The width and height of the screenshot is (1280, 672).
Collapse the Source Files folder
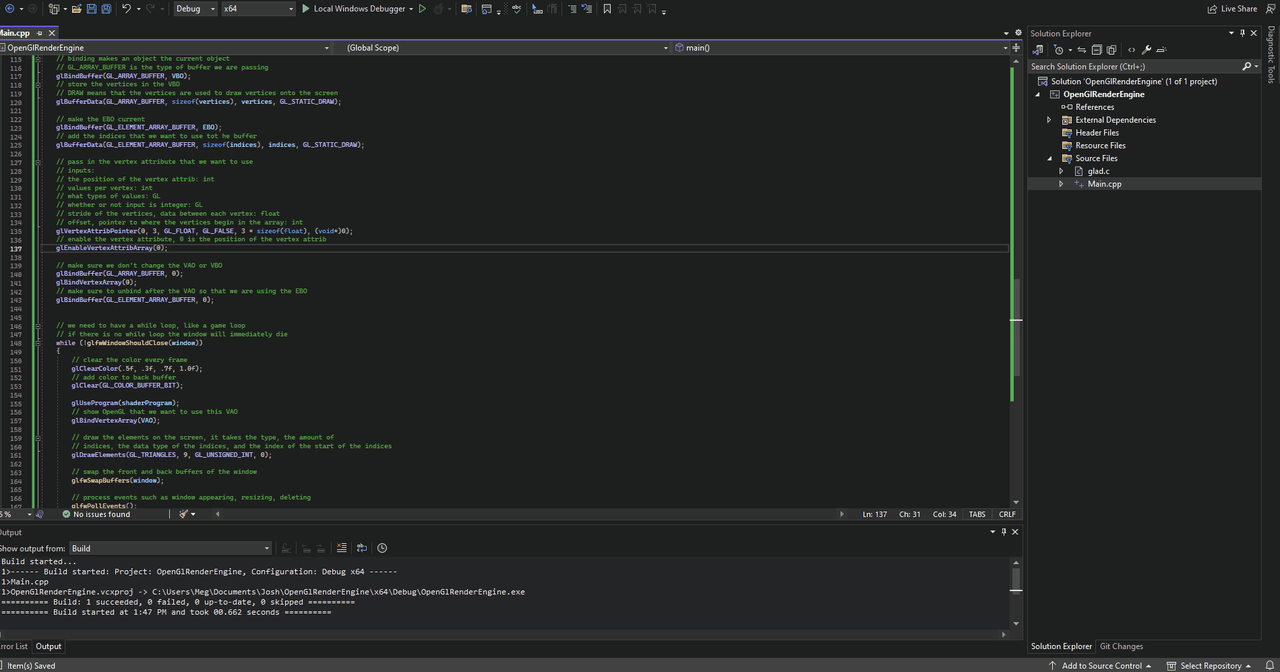click(1049, 158)
